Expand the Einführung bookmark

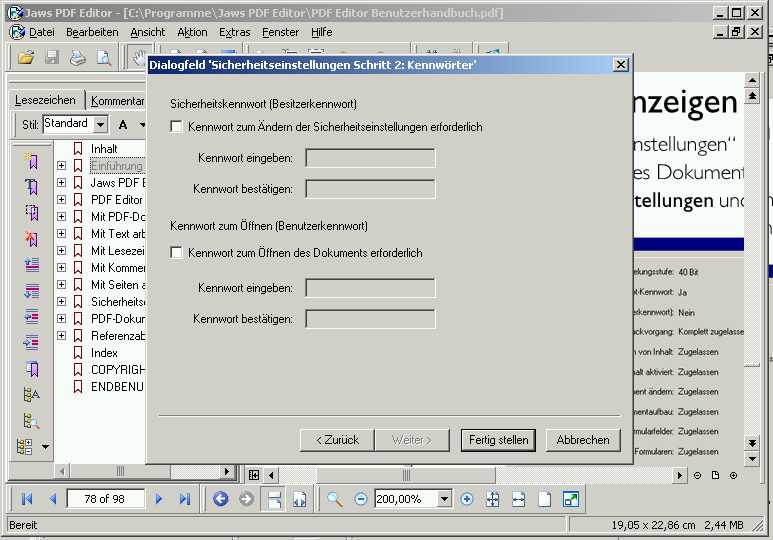pos(61,166)
